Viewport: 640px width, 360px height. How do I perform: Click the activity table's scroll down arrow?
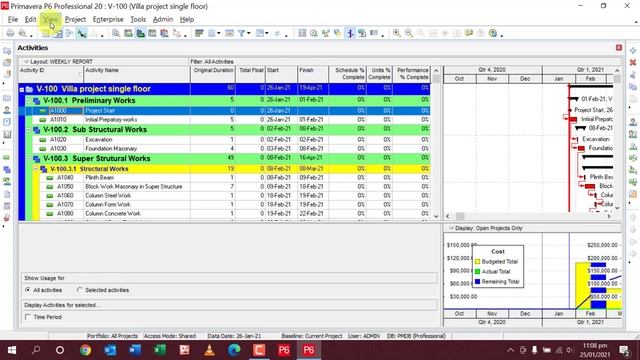436,216
